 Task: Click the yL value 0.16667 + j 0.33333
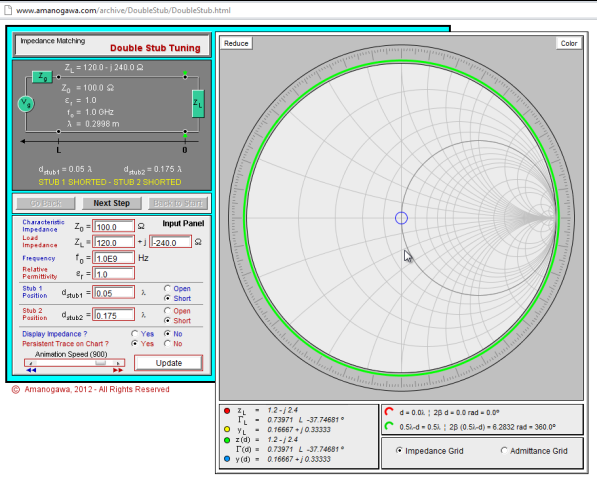click(299, 430)
